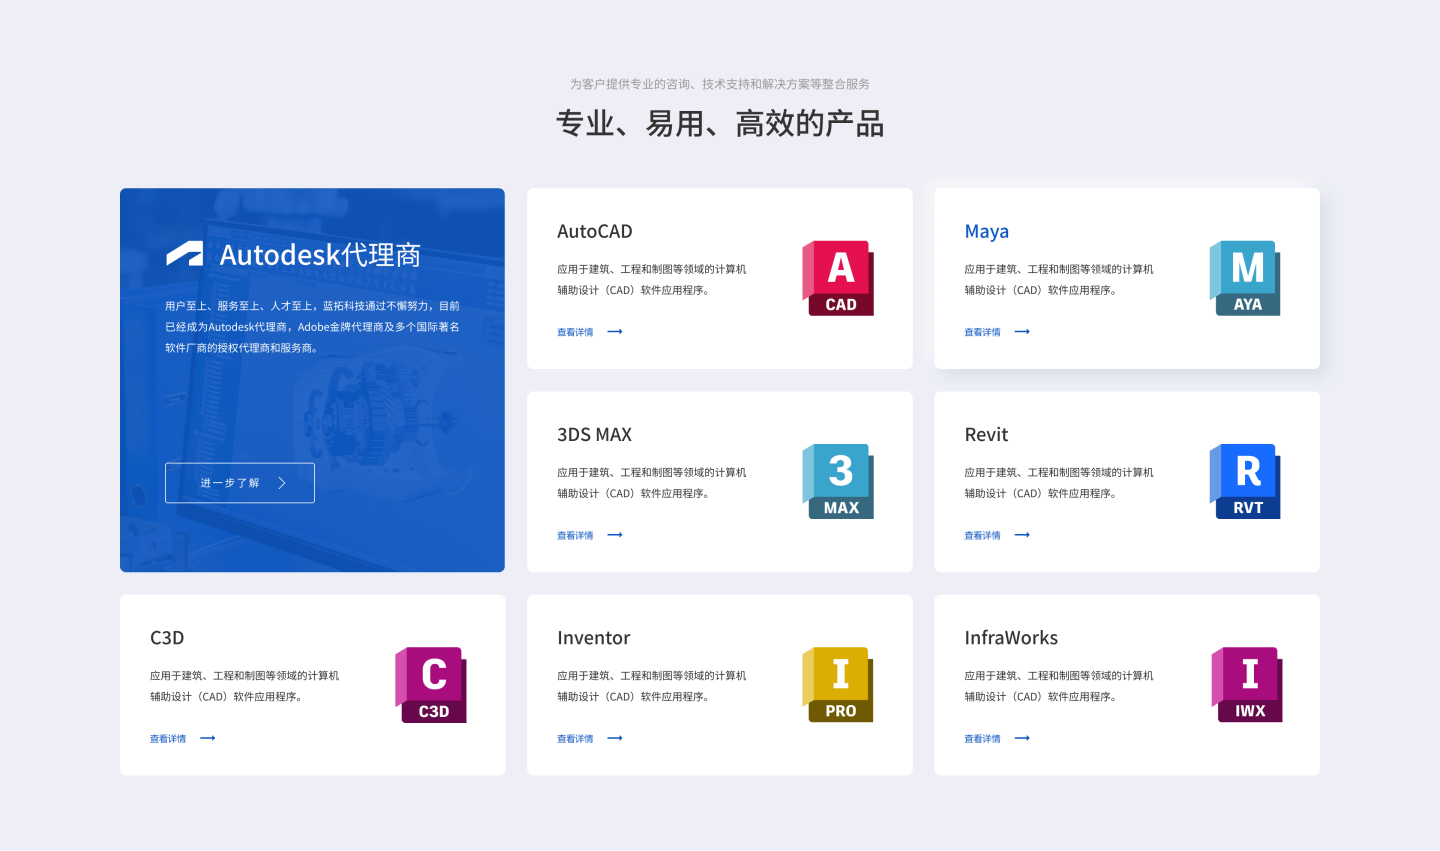Open 查看详情 link for Revit
This screenshot has height=851, width=1440.
pyautogui.click(x=982, y=535)
